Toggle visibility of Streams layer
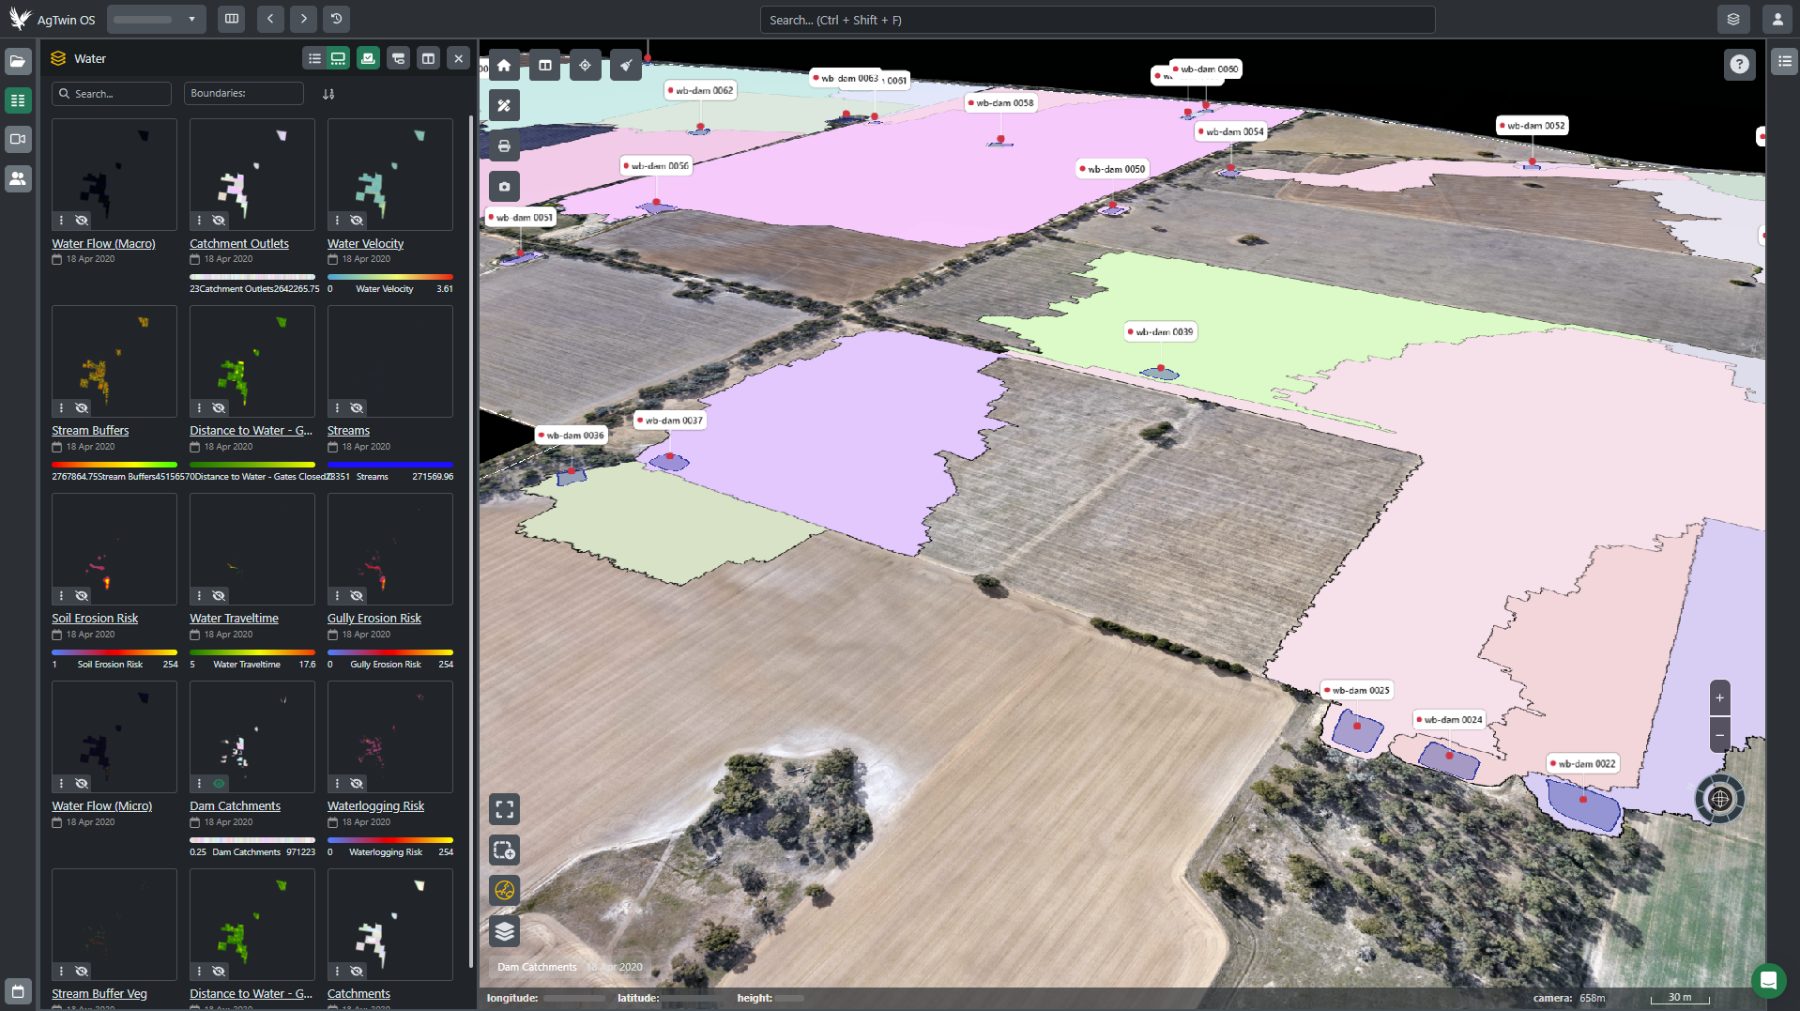The height and width of the screenshot is (1011, 1800). point(356,408)
